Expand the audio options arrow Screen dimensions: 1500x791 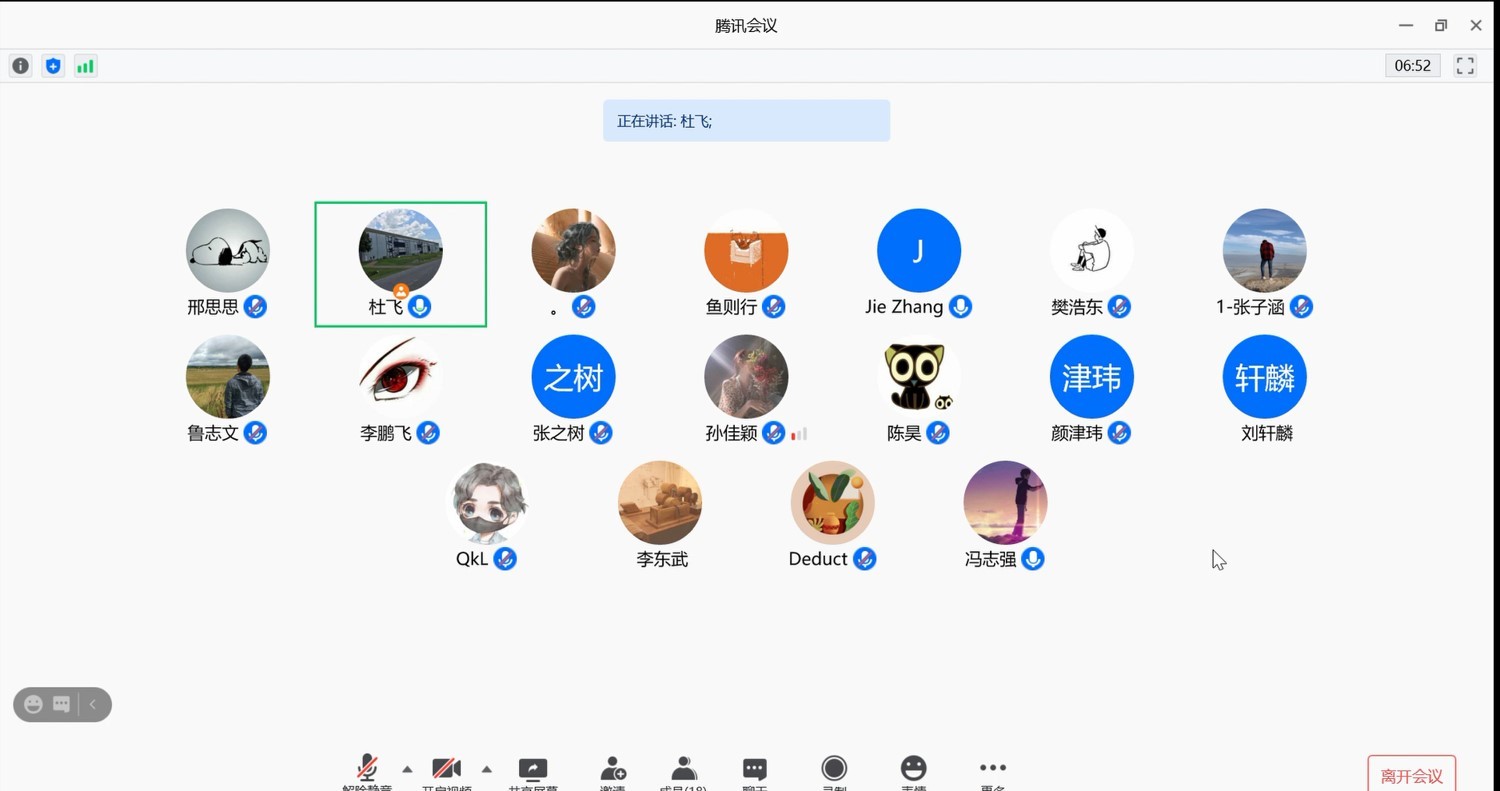(x=407, y=769)
